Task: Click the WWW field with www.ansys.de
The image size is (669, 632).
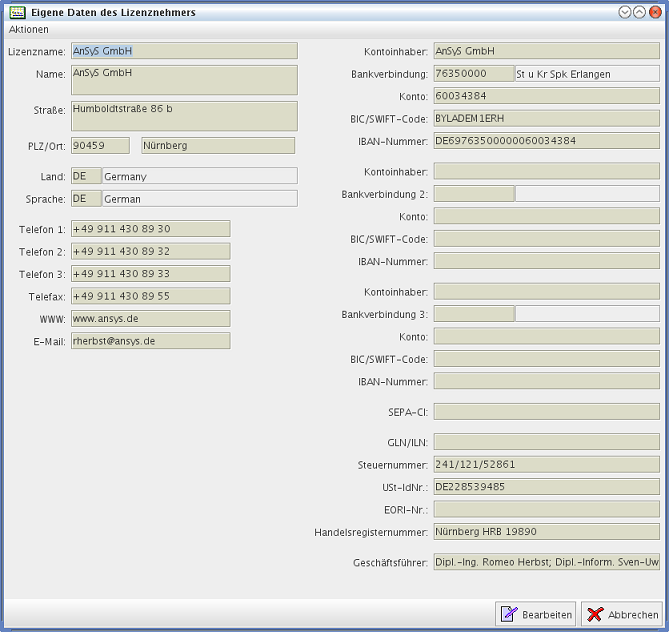Action: coord(150,318)
